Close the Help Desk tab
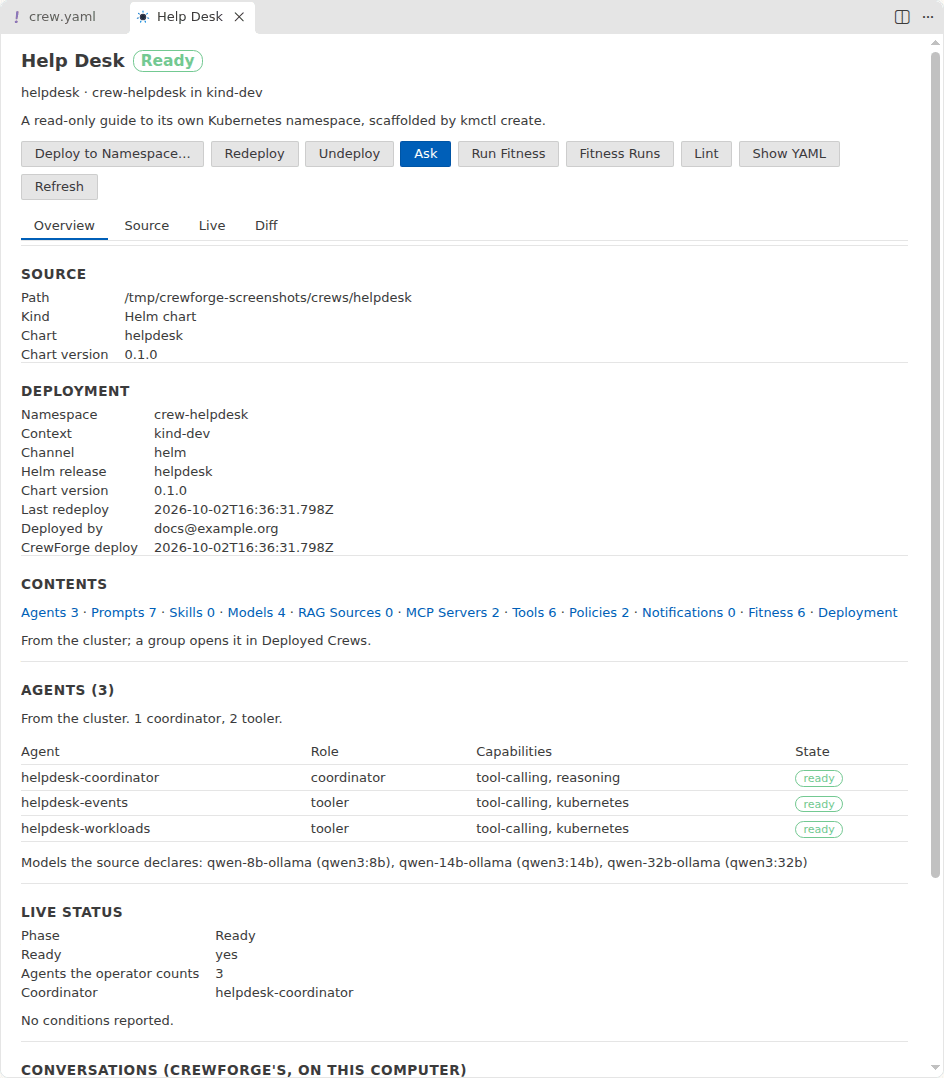The width and height of the screenshot is (944, 1078). 239,16
